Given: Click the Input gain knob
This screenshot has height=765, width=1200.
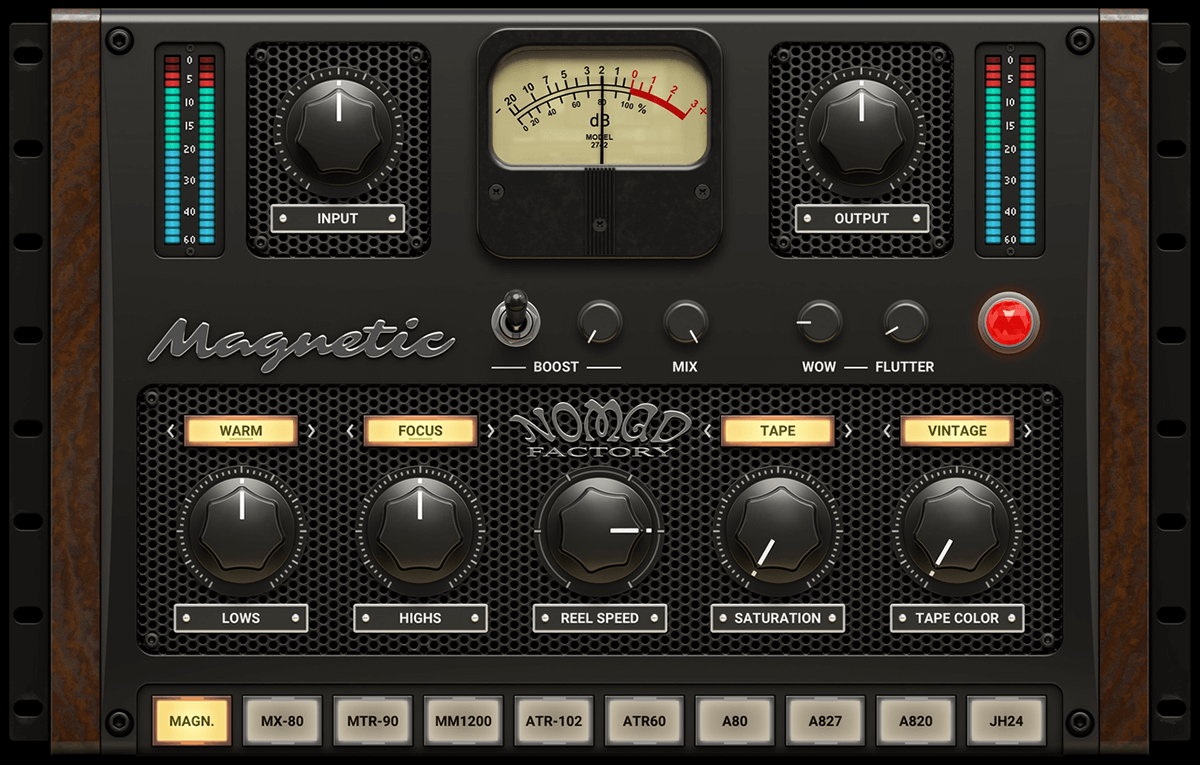Looking at the screenshot, I should click(x=338, y=128).
